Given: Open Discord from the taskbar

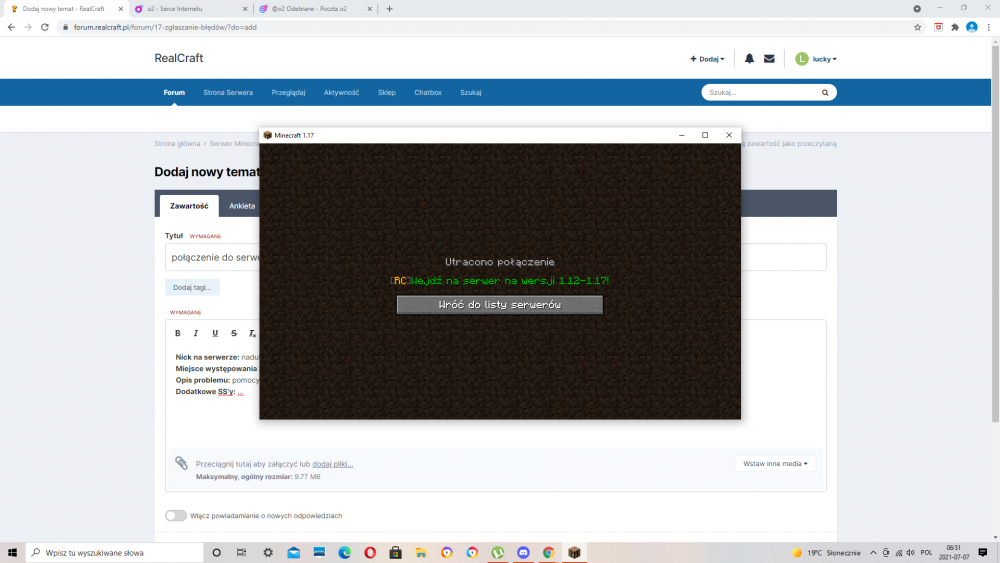Looking at the screenshot, I should click(523, 552).
